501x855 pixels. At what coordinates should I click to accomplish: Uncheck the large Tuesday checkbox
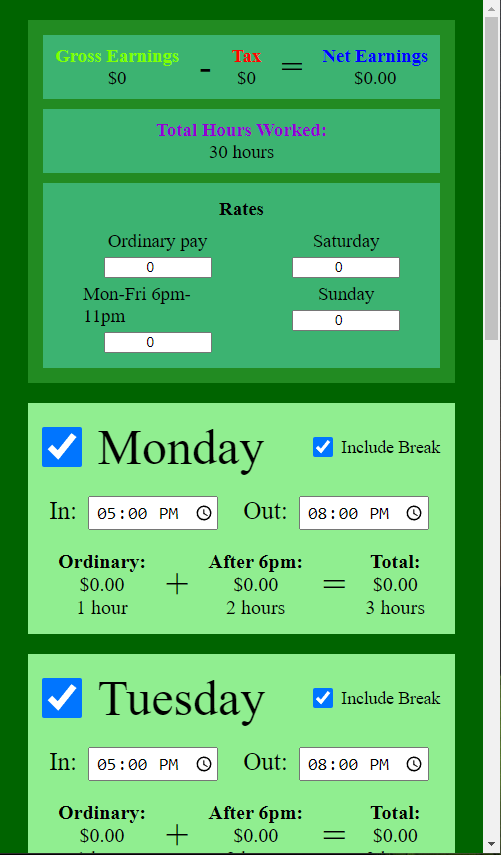[62, 698]
